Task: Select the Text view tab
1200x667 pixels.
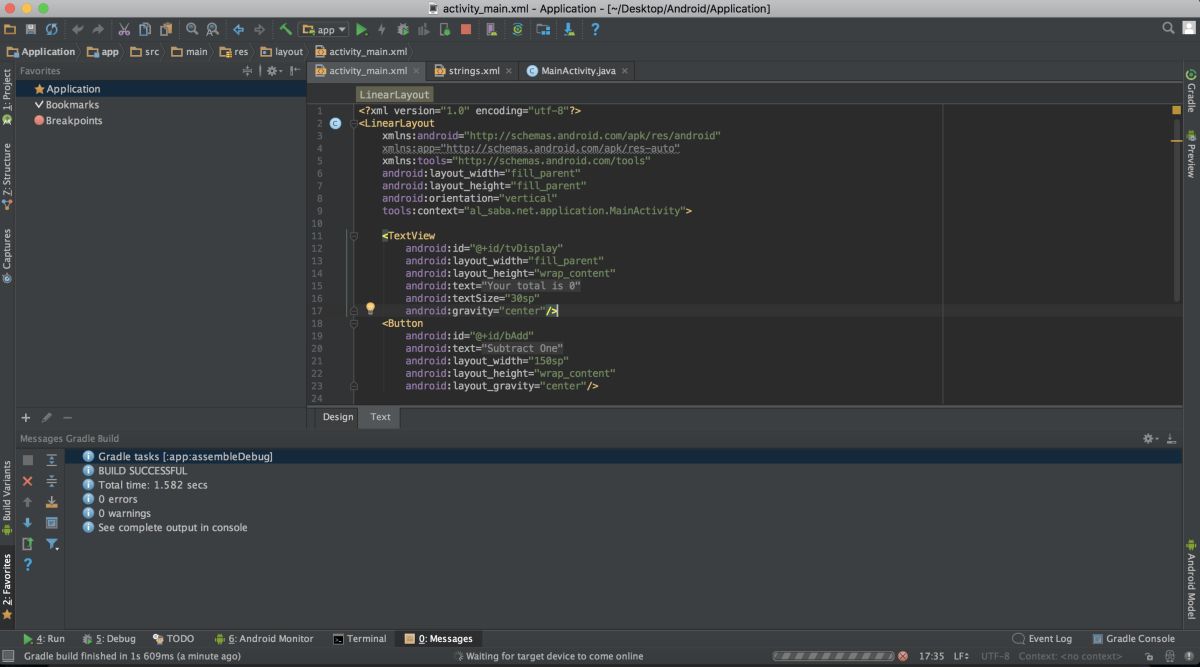Action: click(x=381, y=417)
